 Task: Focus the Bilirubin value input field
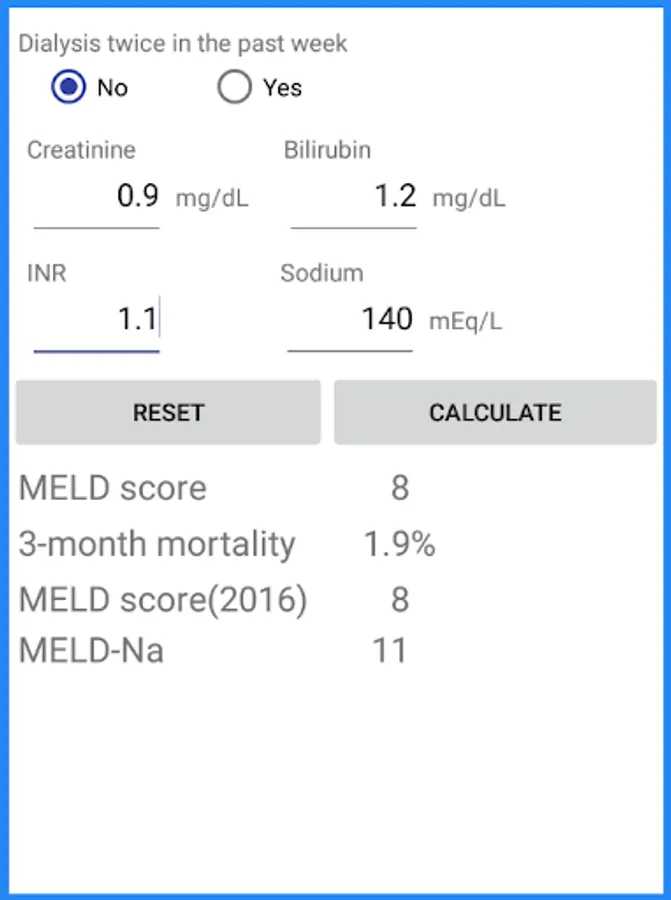pyautogui.click(x=354, y=197)
